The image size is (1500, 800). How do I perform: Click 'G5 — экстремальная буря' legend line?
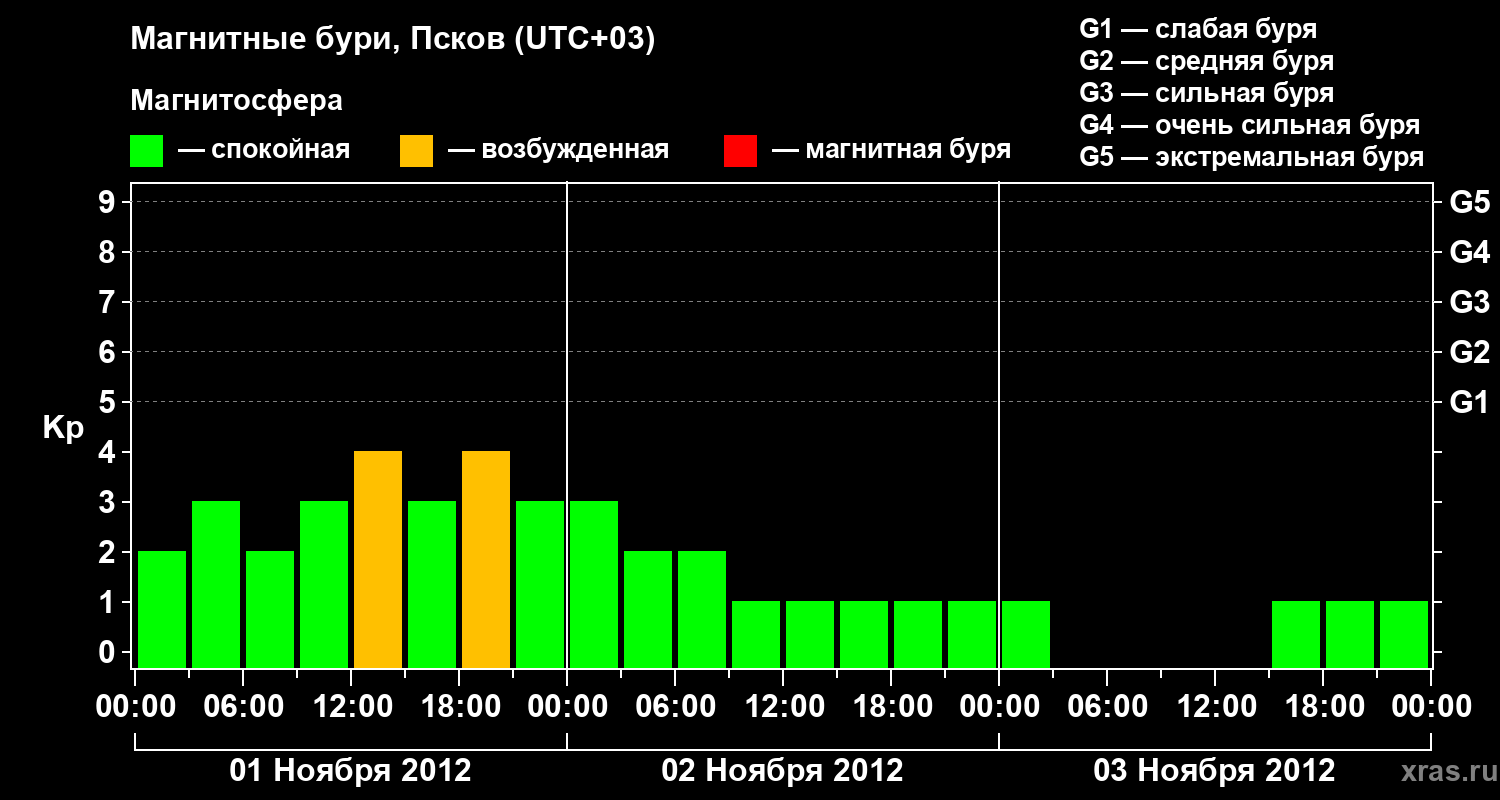pos(1252,157)
